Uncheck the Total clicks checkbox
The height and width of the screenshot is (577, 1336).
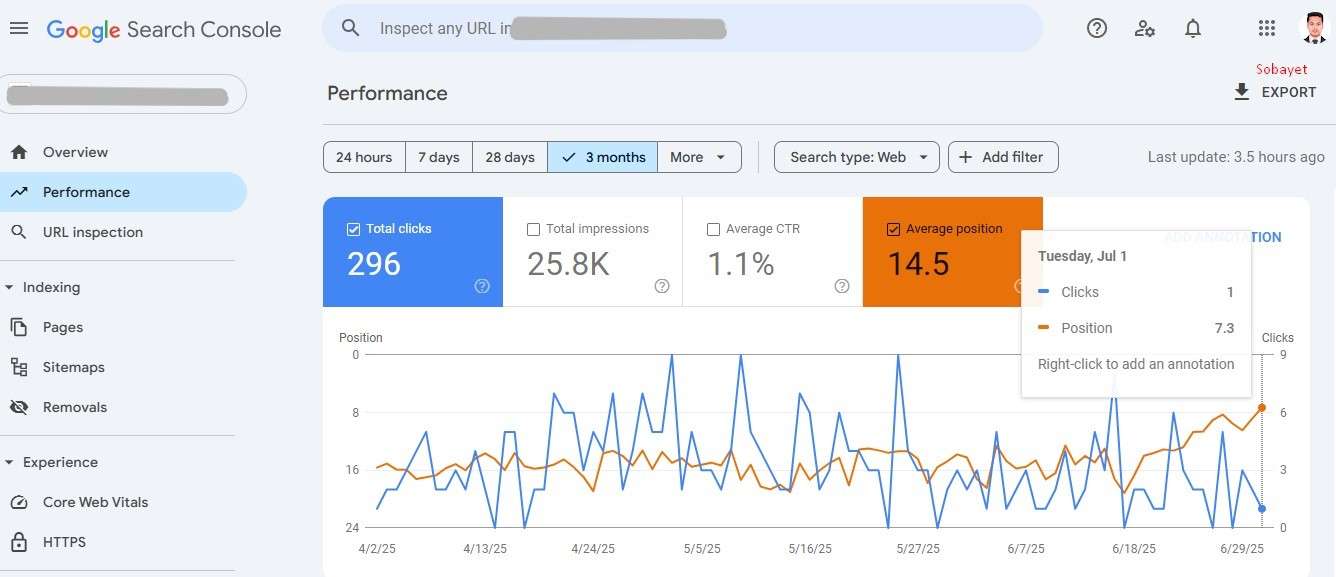pyautogui.click(x=353, y=229)
